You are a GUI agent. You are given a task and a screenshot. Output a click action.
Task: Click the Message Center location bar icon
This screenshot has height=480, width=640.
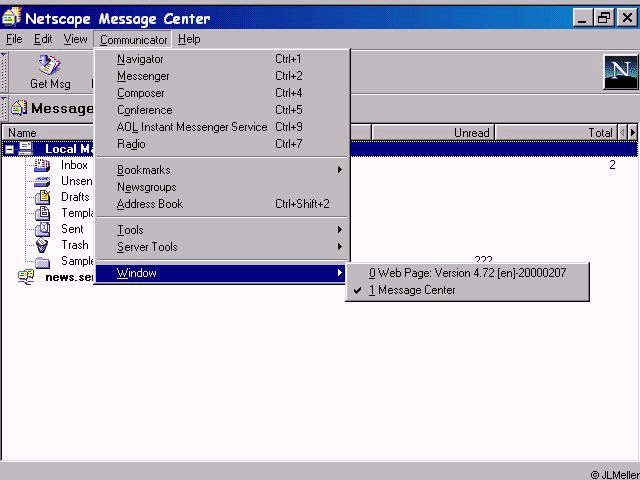point(19,108)
